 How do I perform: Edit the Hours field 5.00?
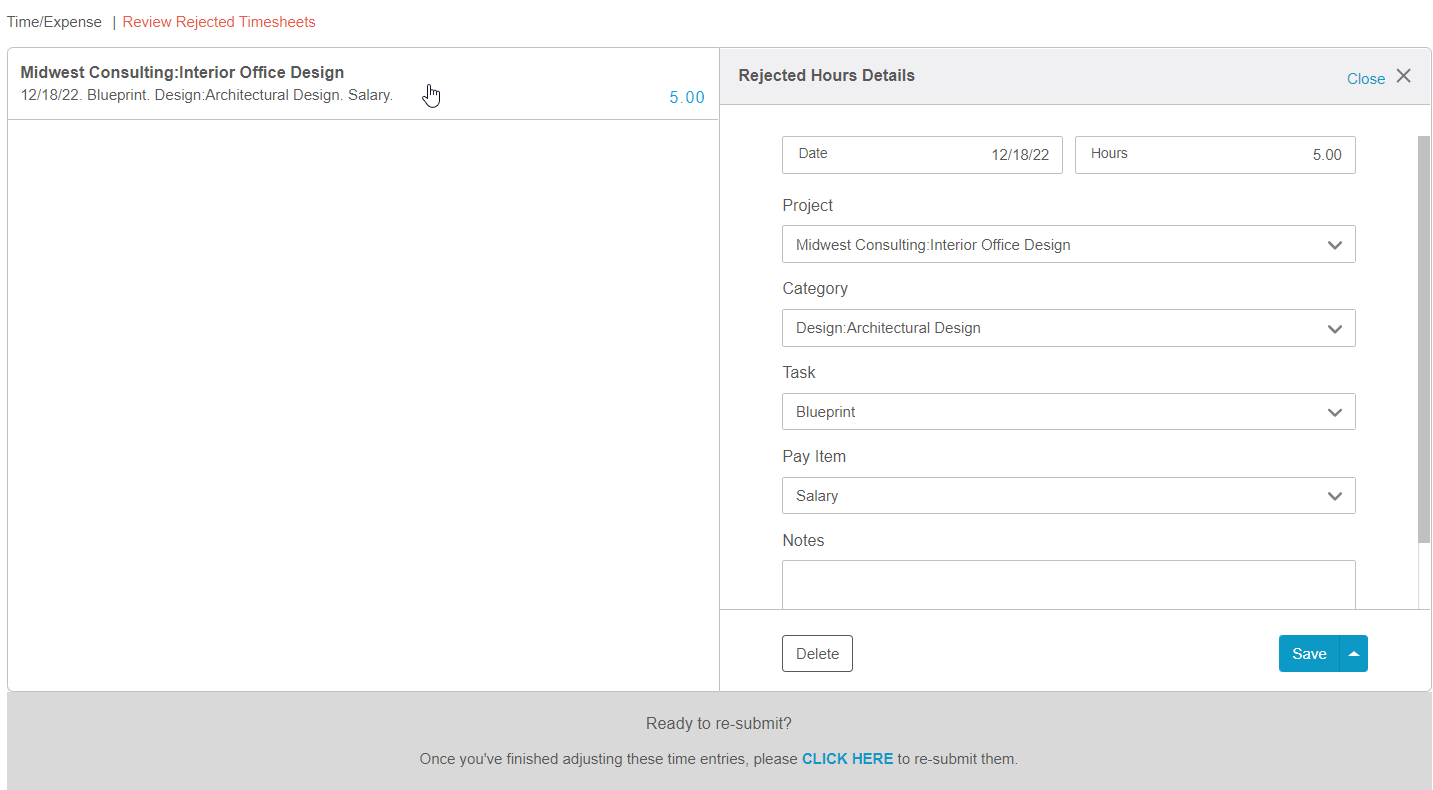pyautogui.click(x=1215, y=155)
